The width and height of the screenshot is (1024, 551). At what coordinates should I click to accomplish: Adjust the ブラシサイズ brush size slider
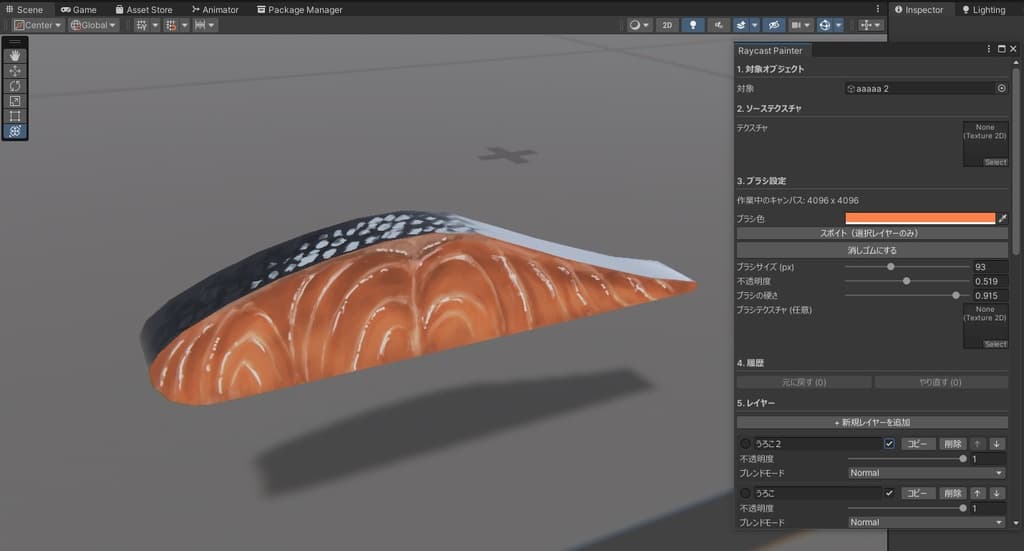tap(907, 267)
